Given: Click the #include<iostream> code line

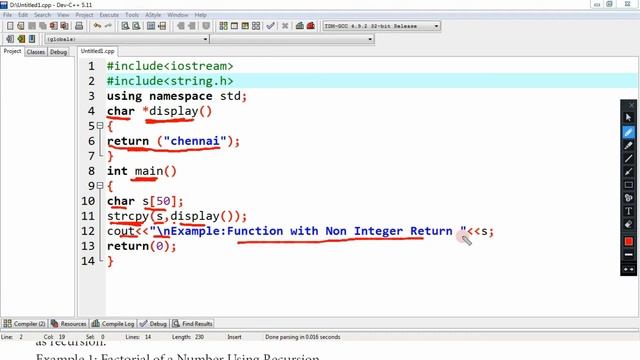Looking at the screenshot, I should pyautogui.click(x=170, y=66).
